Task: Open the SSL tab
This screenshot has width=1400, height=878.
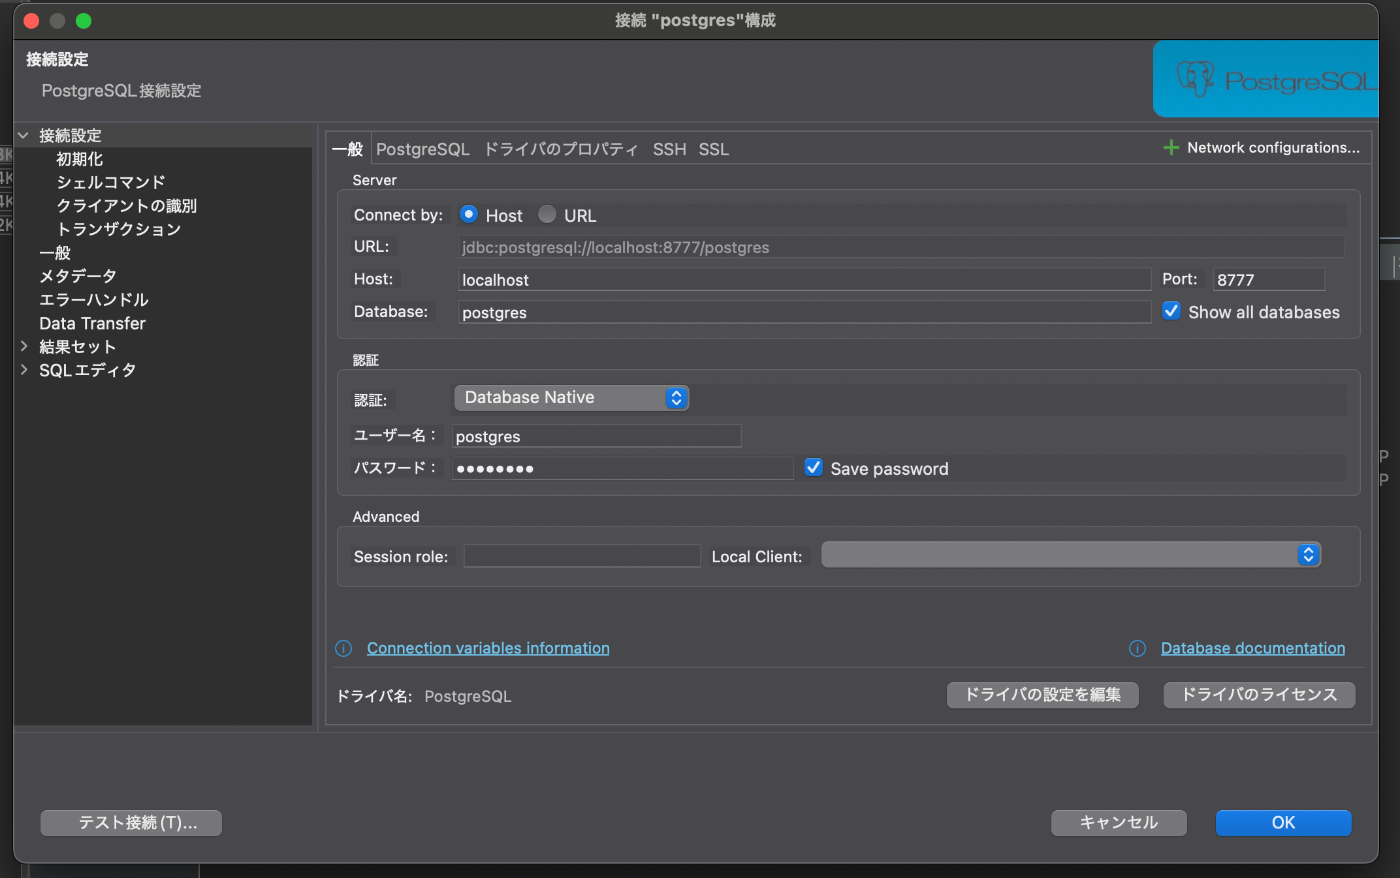Action: (x=714, y=149)
